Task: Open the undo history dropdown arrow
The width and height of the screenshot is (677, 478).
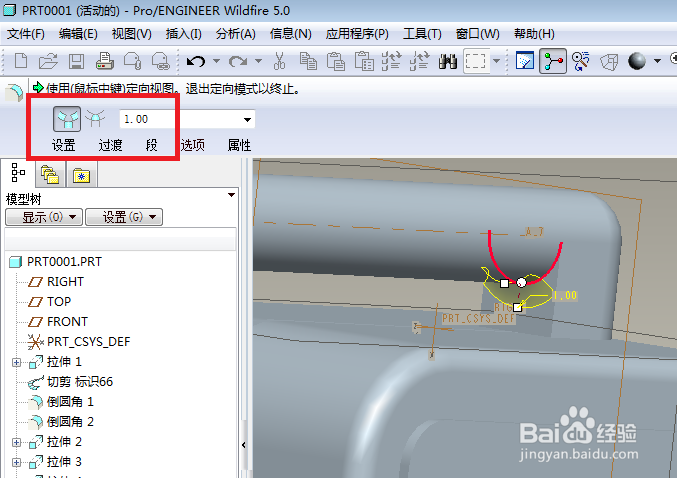Action: [216, 61]
